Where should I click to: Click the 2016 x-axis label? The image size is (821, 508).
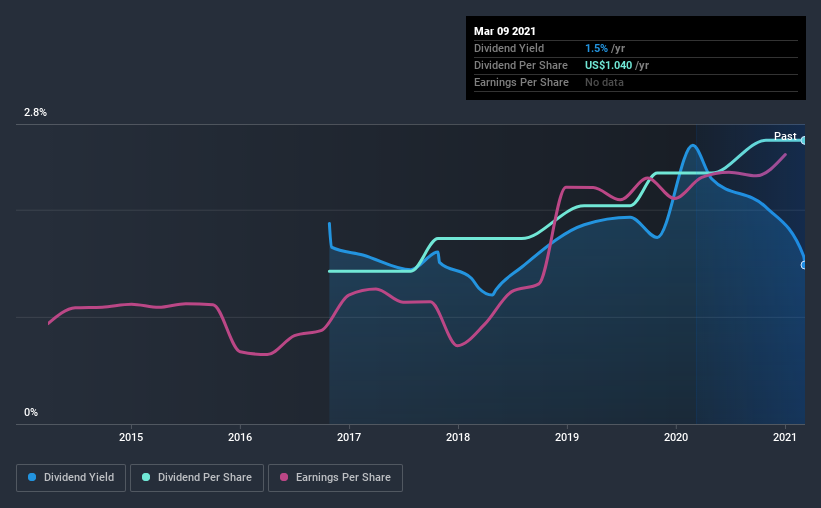coord(240,437)
